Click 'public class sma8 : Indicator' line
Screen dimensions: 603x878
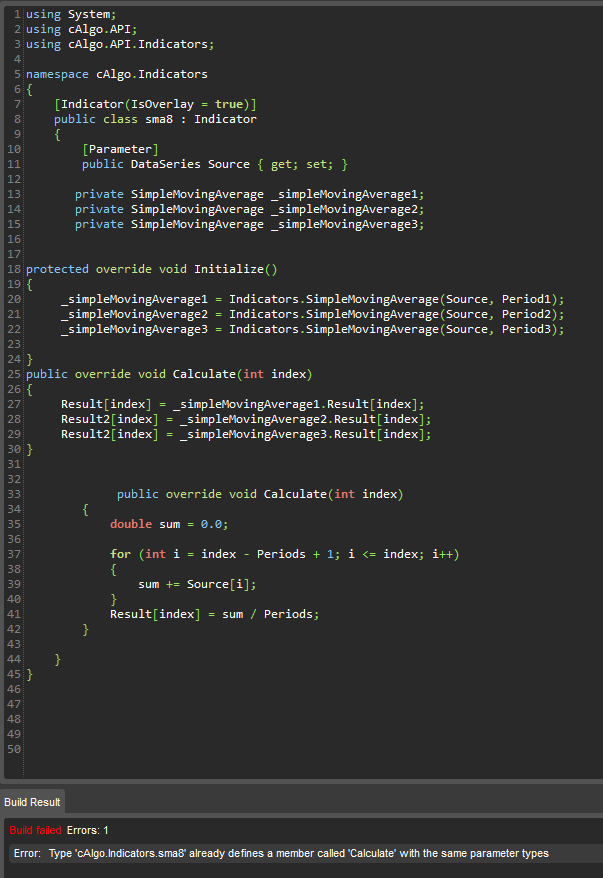pos(155,119)
